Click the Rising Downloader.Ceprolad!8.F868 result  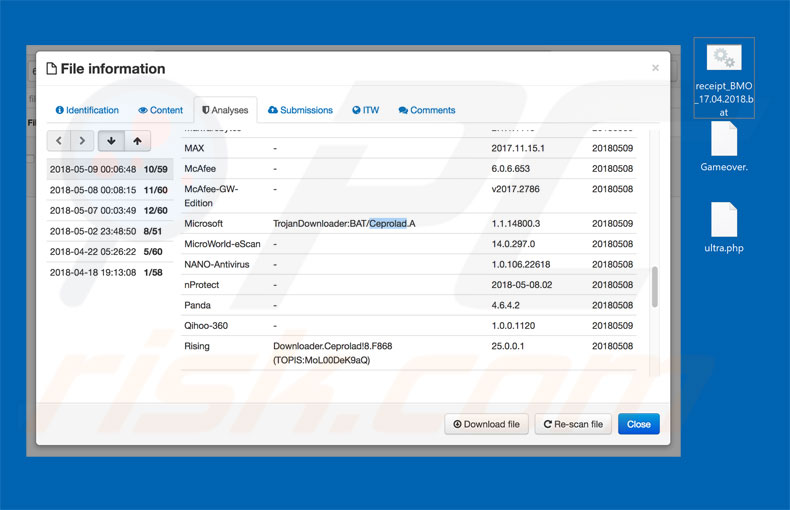(x=333, y=353)
